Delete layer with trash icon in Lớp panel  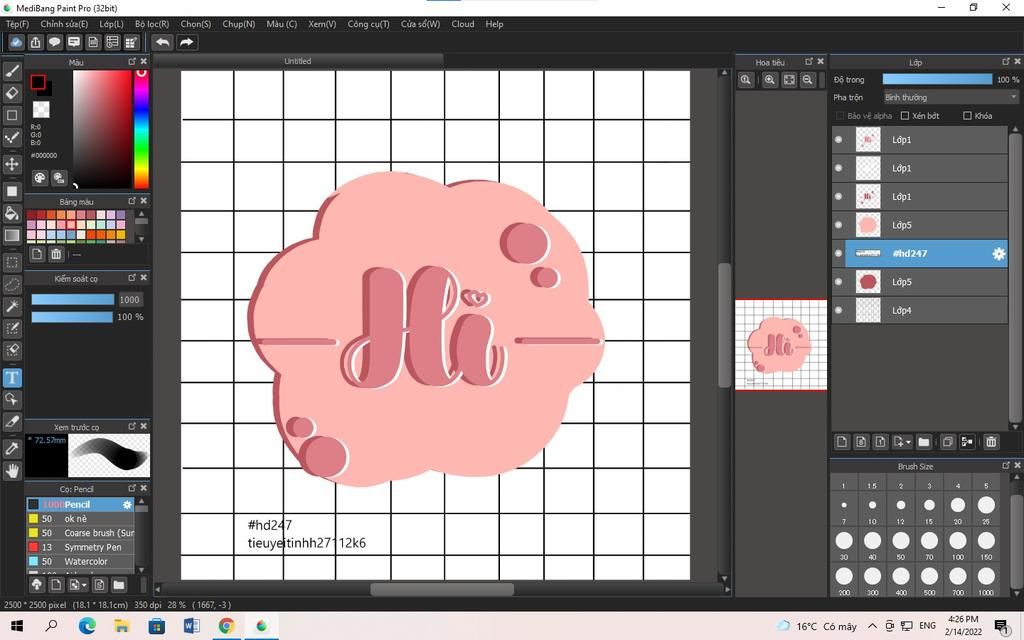(x=991, y=442)
